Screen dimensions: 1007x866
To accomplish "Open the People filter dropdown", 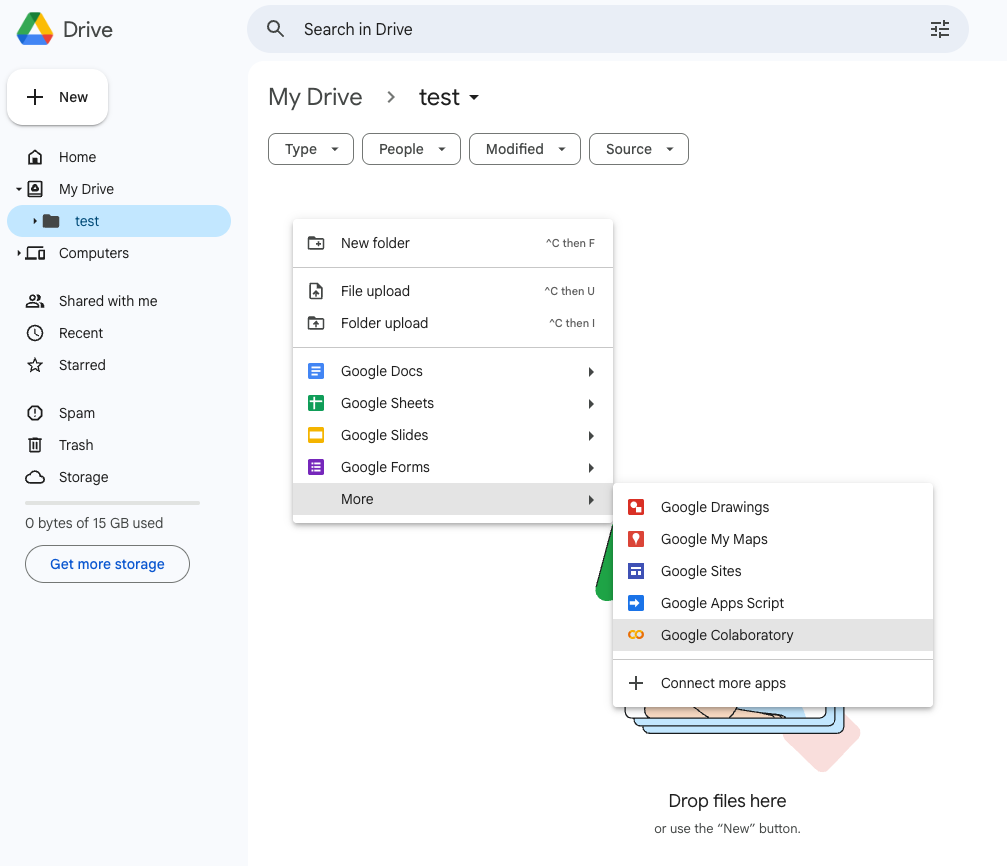I will point(411,149).
